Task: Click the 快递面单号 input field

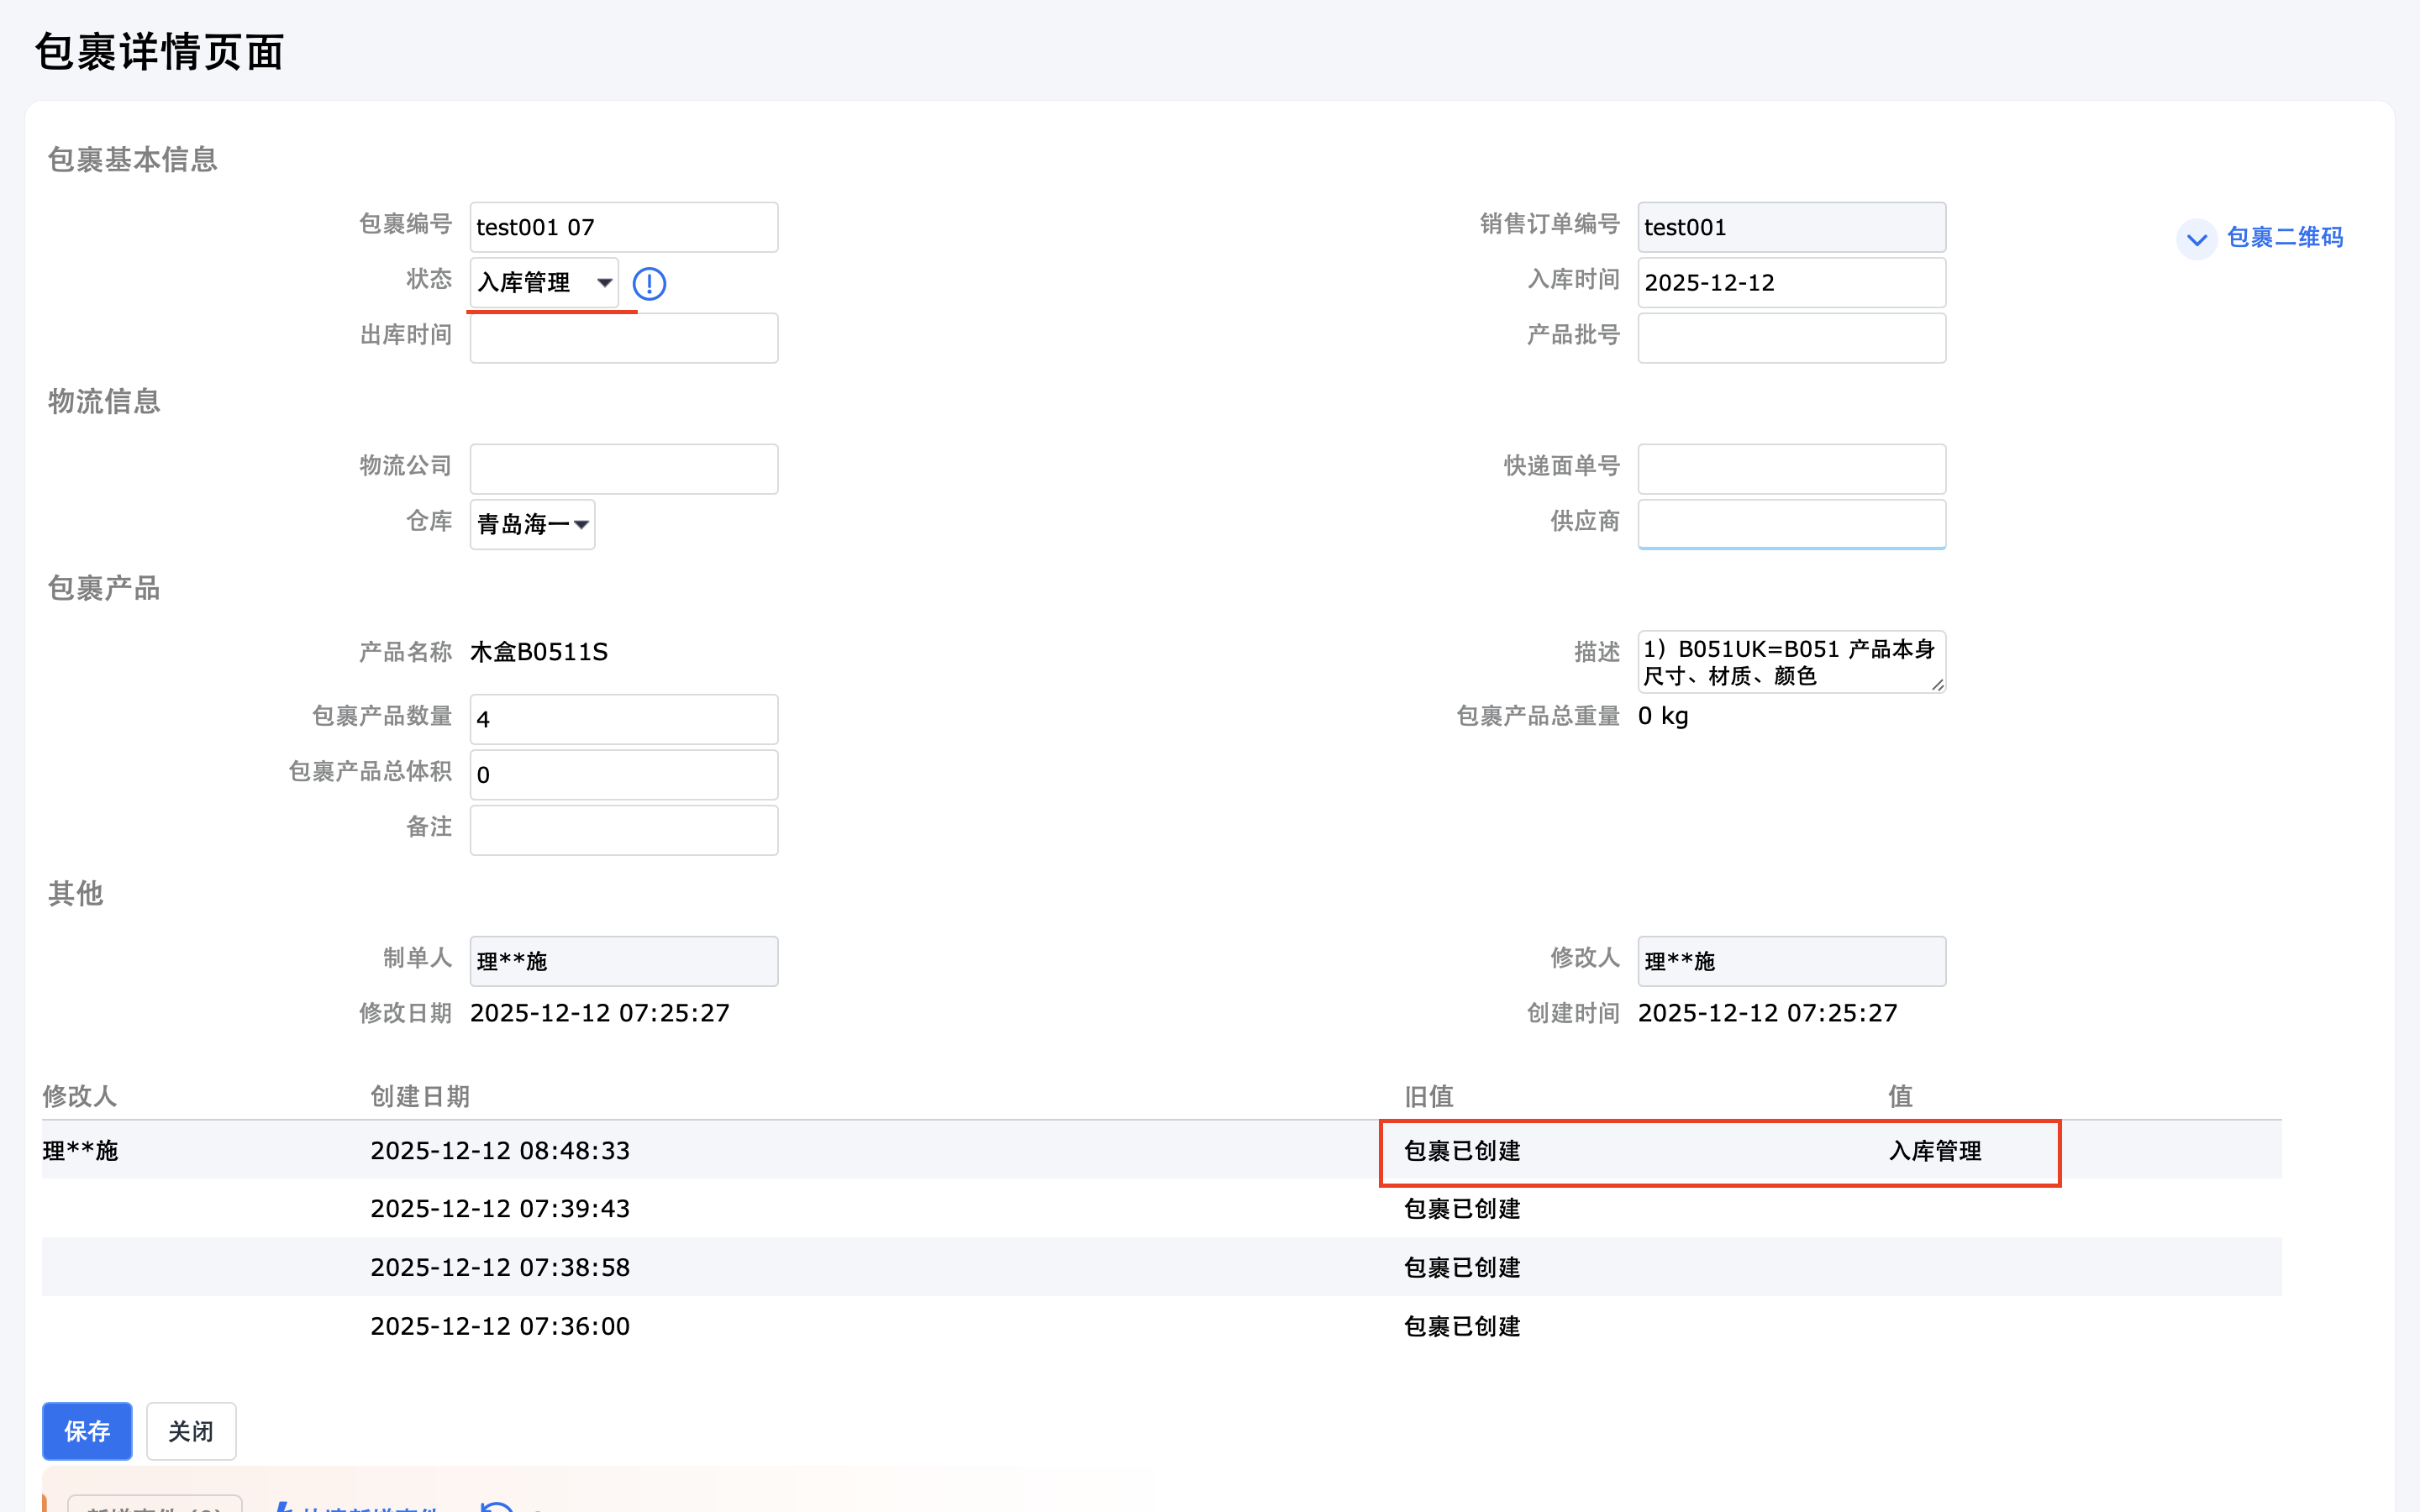Action: [1790, 469]
